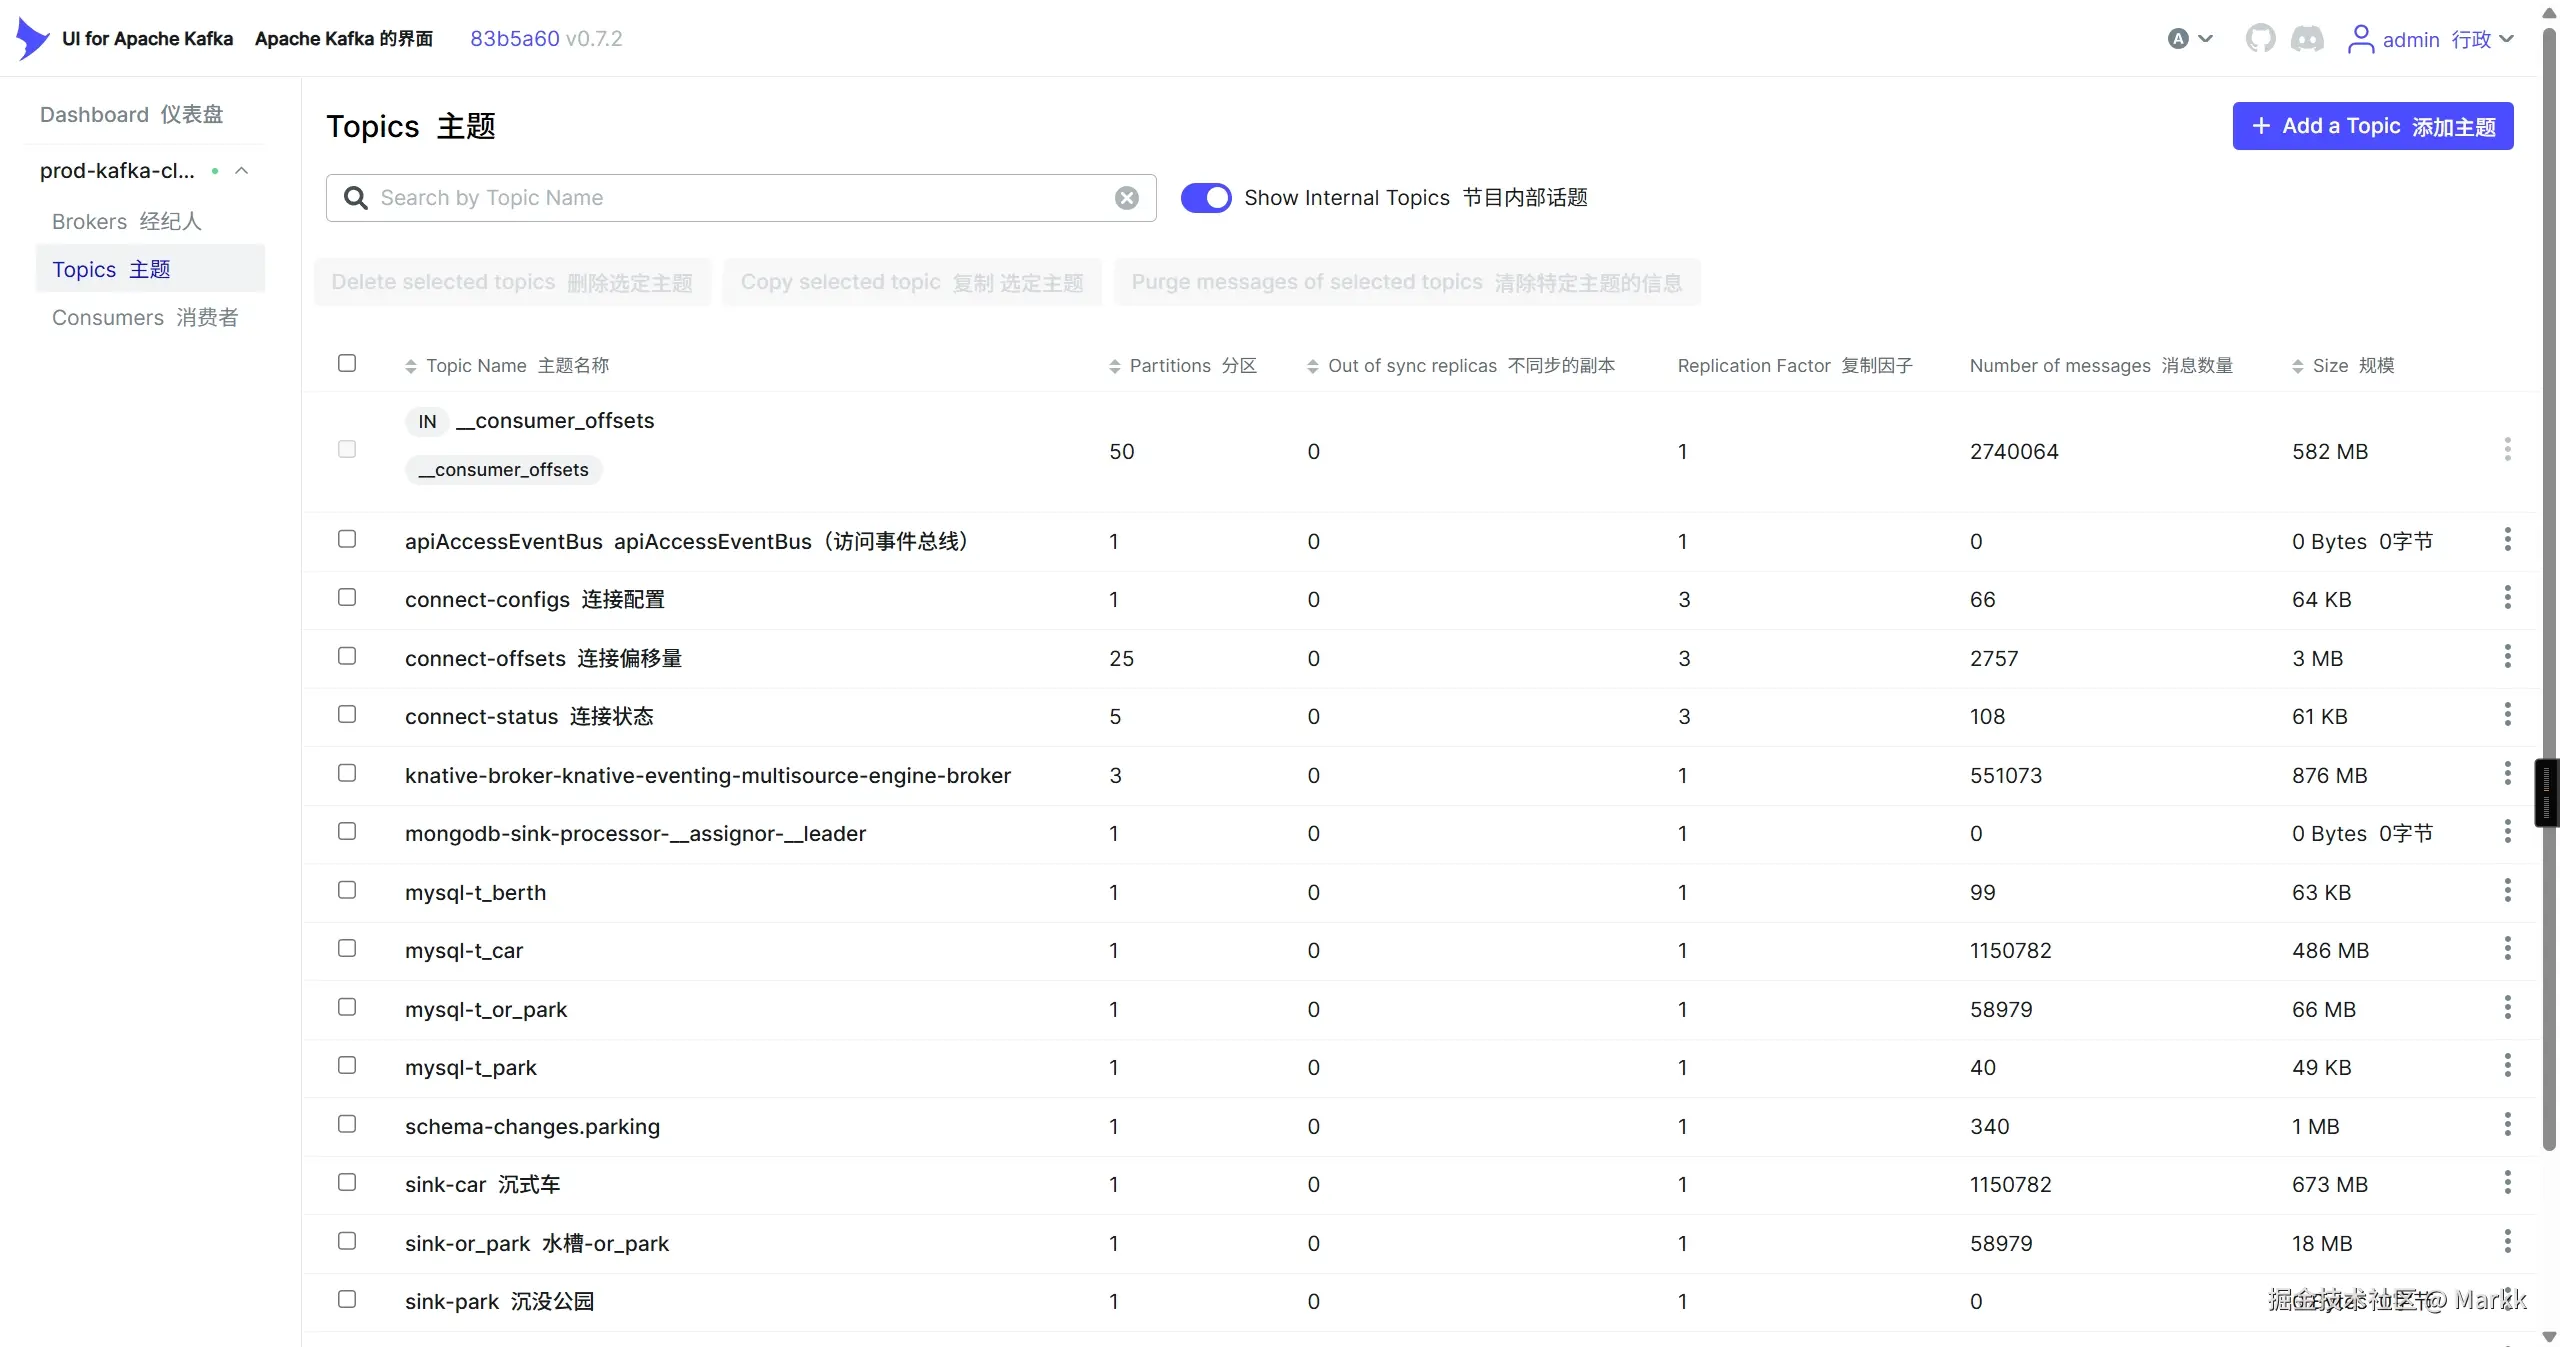
Task: Click the search magnifier icon
Action: point(356,198)
